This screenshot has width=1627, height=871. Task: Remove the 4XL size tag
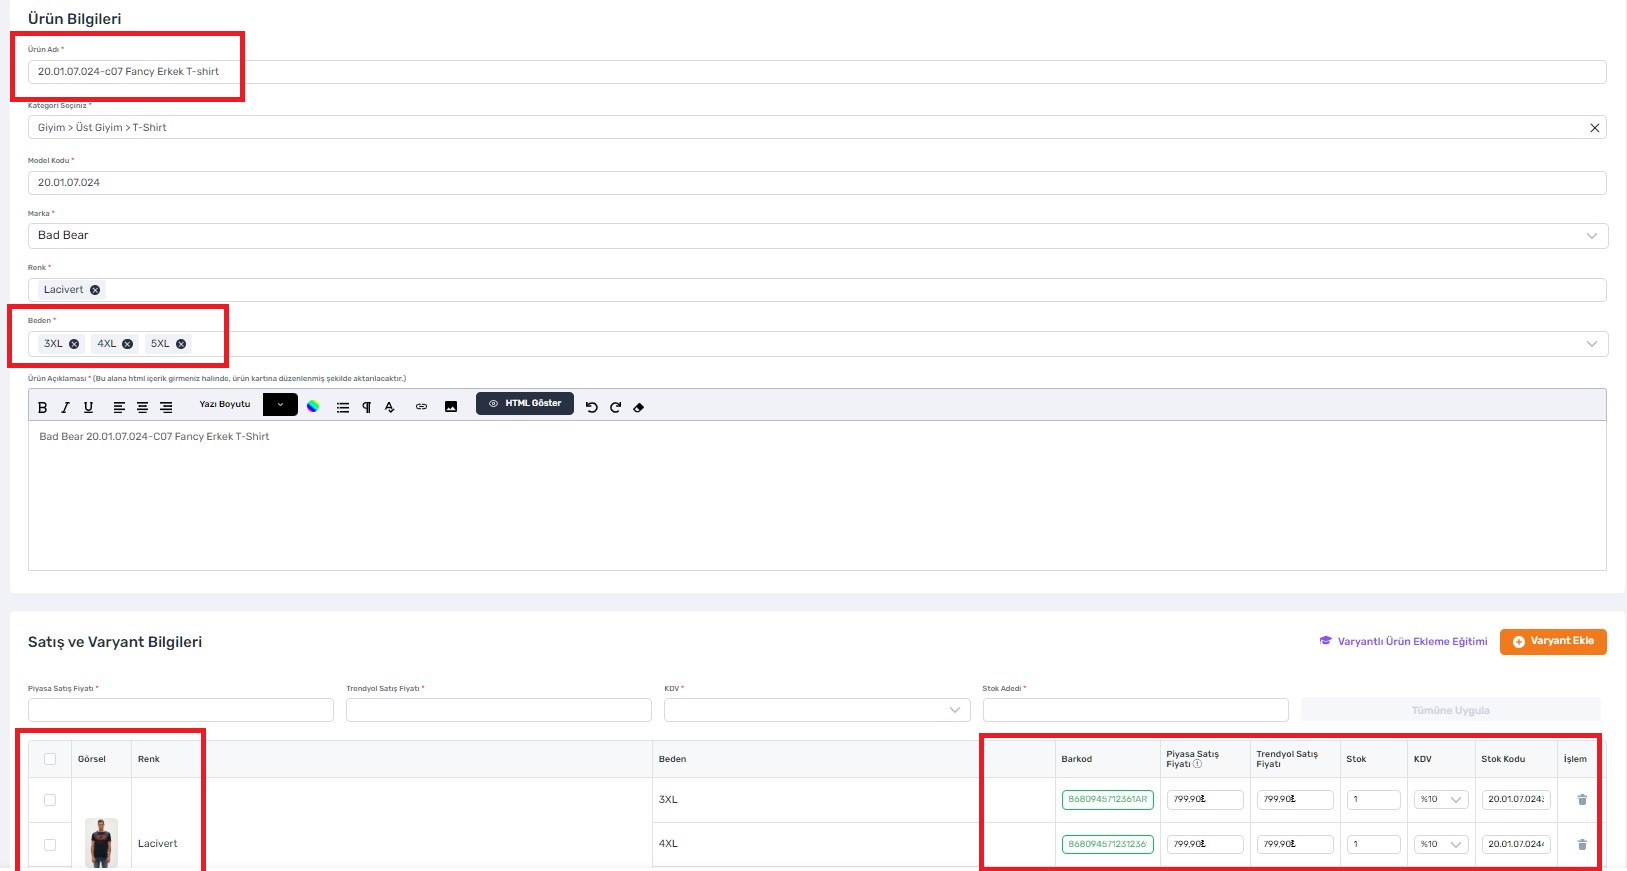click(x=127, y=344)
